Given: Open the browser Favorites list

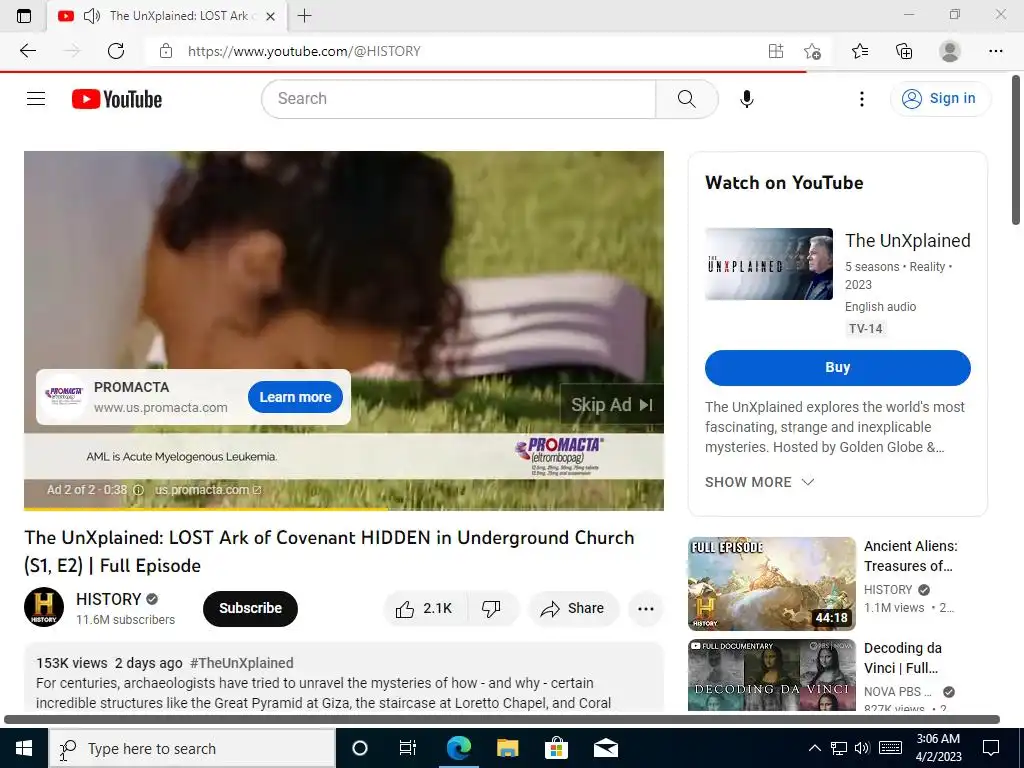Looking at the screenshot, I should [x=860, y=51].
